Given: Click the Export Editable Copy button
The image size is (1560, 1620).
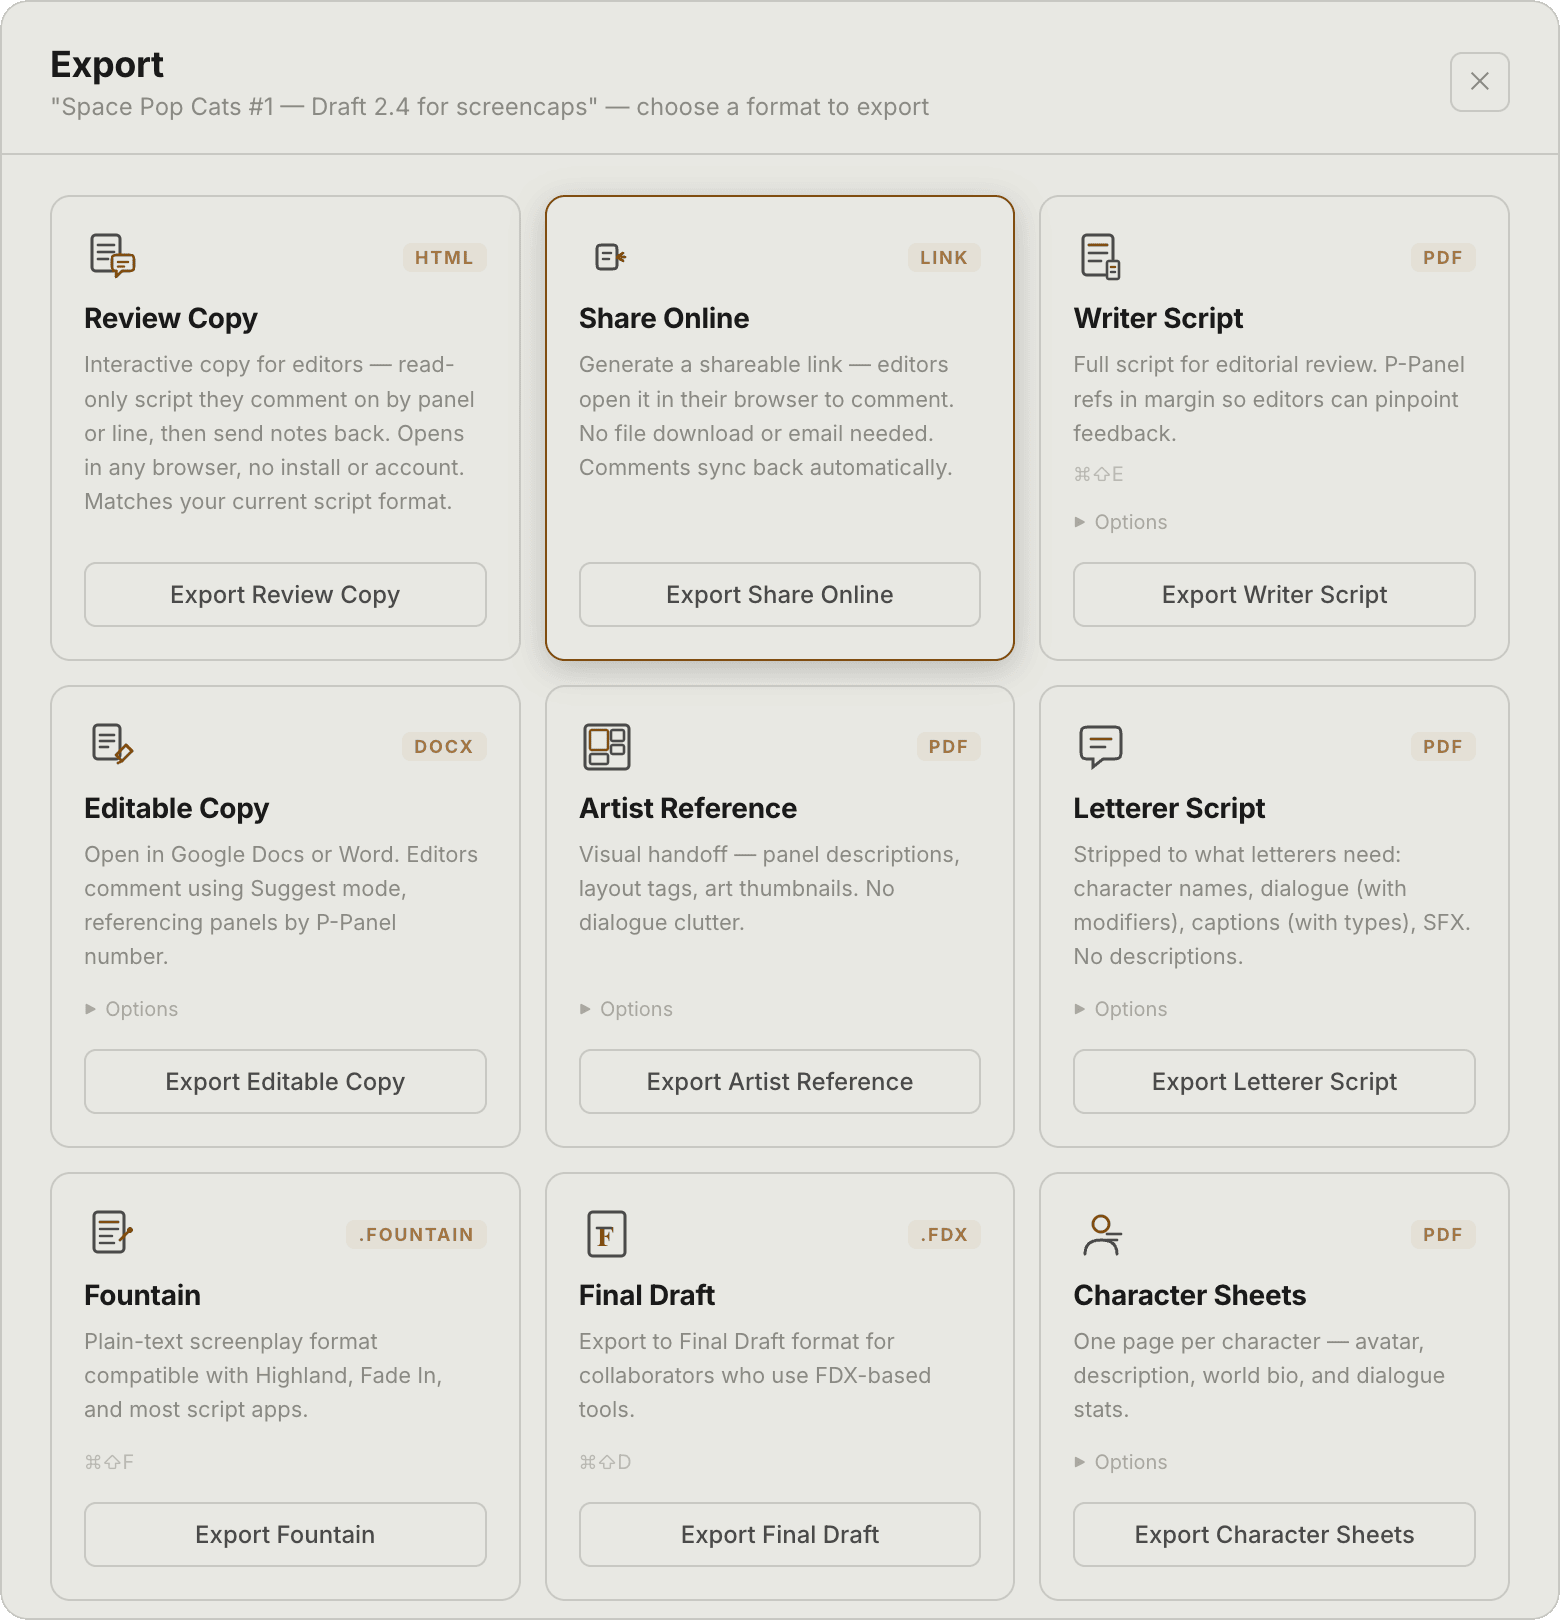Looking at the screenshot, I should click(x=285, y=1082).
